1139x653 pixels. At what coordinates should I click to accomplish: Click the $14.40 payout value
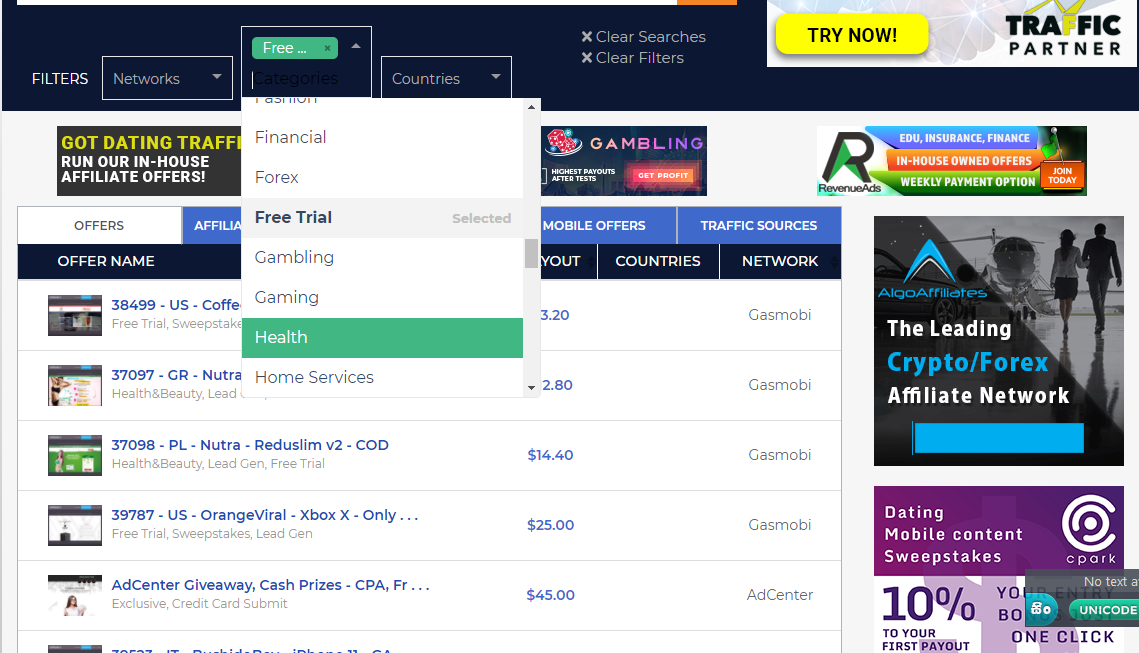[x=550, y=455]
